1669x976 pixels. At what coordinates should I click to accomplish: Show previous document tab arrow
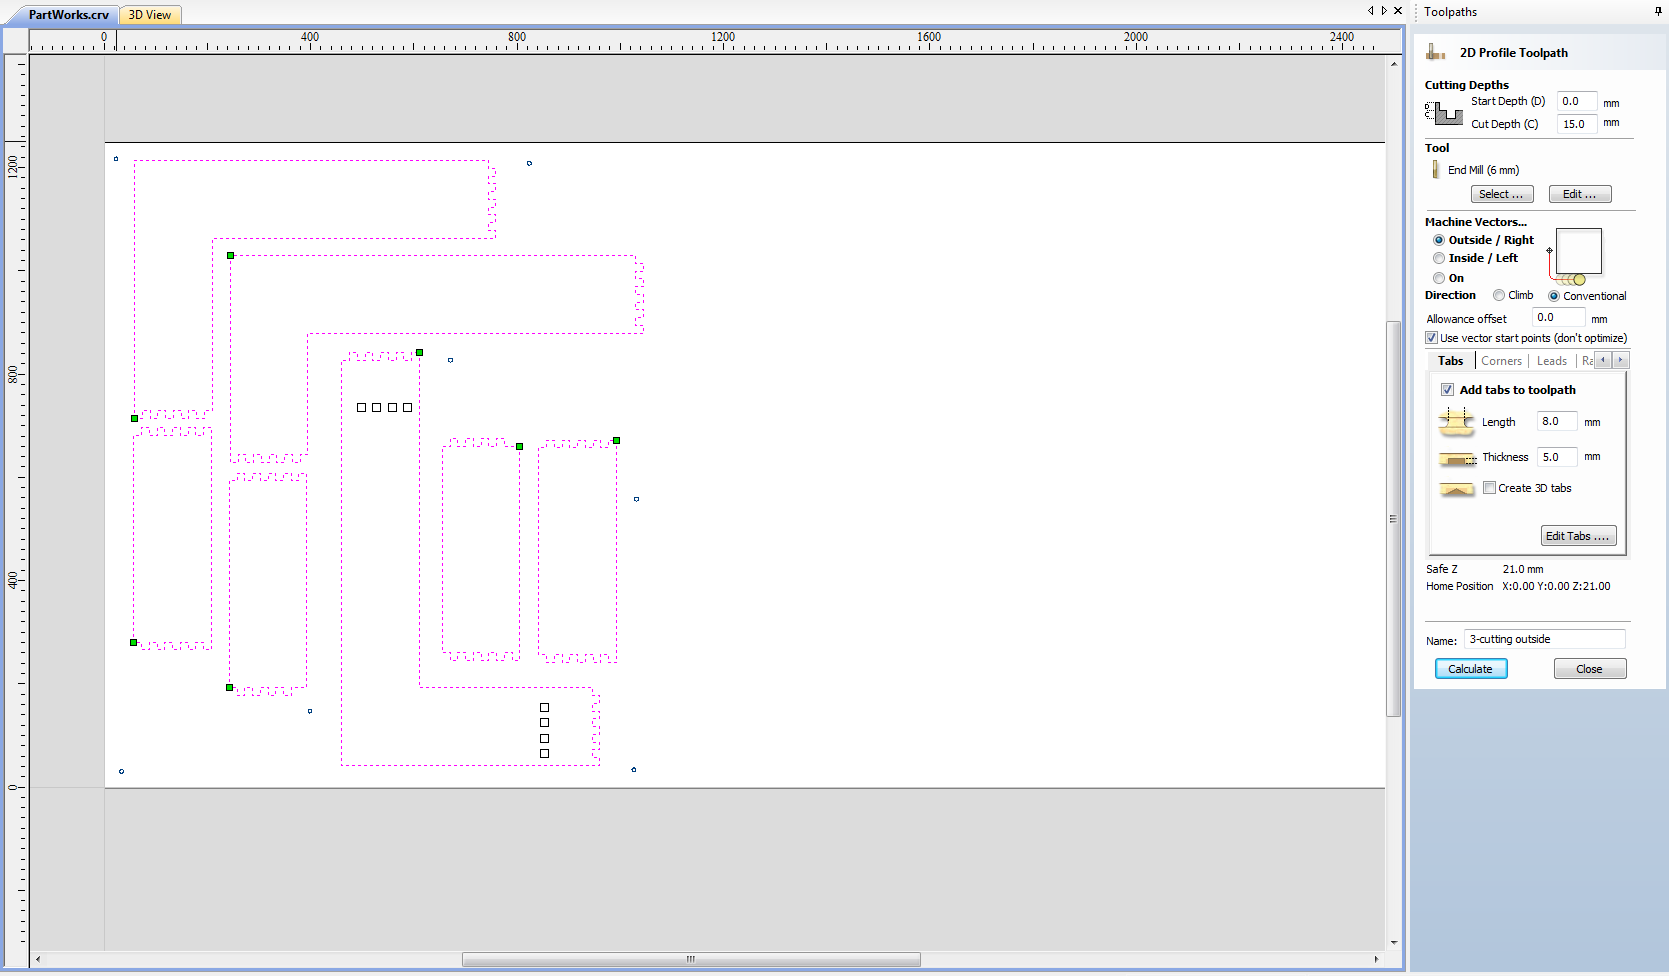click(1371, 11)
